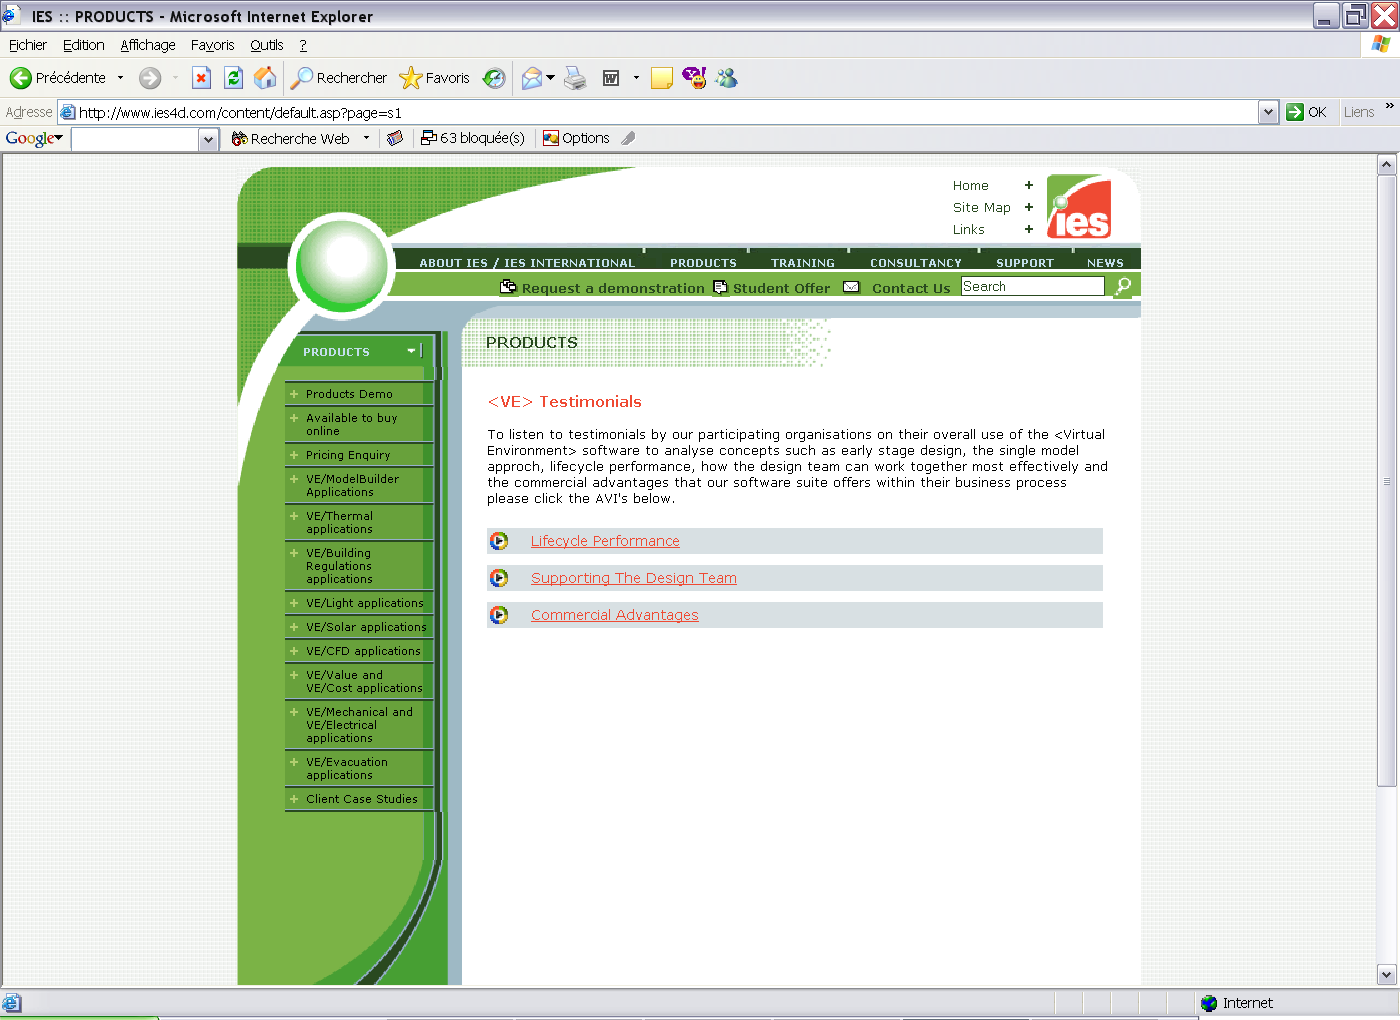This screenshot has height=1020, width=1400.
Task: Click the Yahoo Messenger smiley icon
Action: (x=694, y=77)
